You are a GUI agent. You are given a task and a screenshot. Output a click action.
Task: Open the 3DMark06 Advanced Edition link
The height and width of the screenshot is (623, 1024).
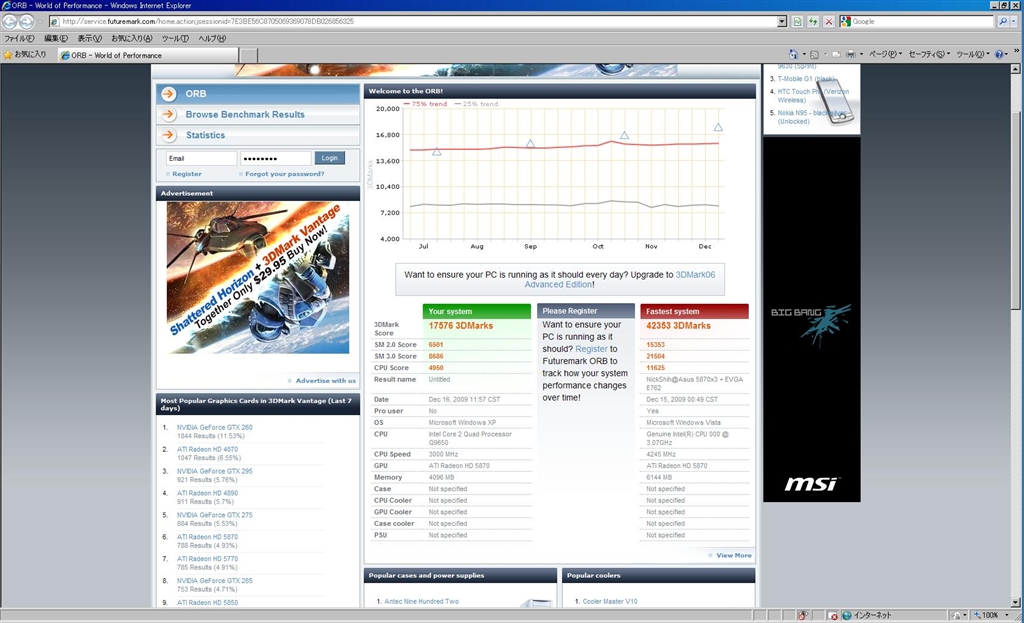click(x=620, y=280)
